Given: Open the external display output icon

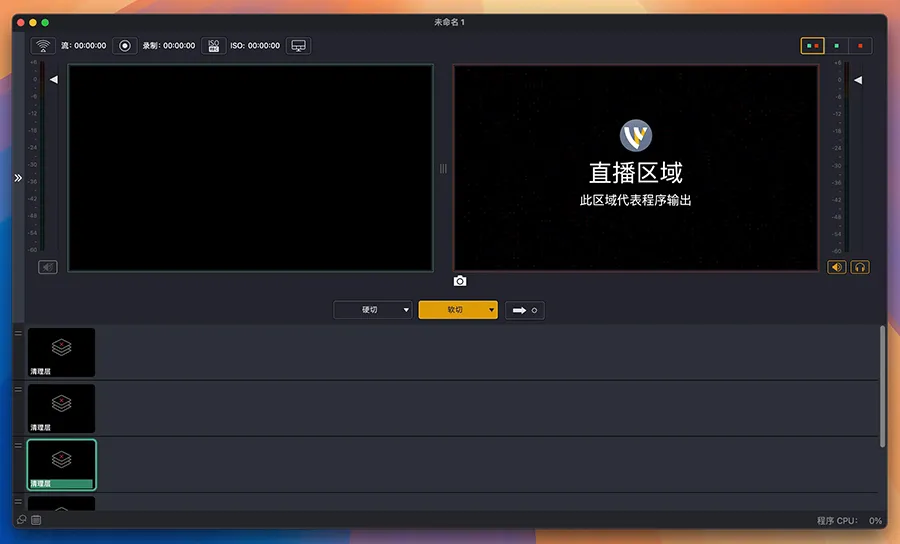Looking at the screenshot, I should pyautogui.click(x=298, y=46).
